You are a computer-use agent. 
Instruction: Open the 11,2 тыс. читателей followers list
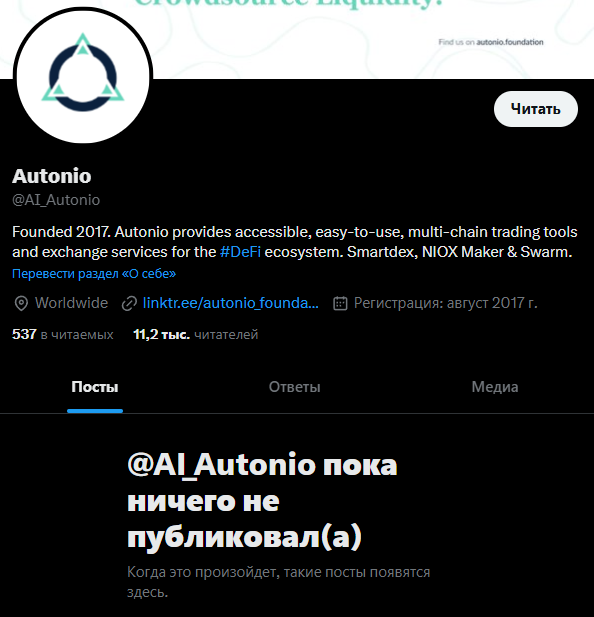coord(196,334)
